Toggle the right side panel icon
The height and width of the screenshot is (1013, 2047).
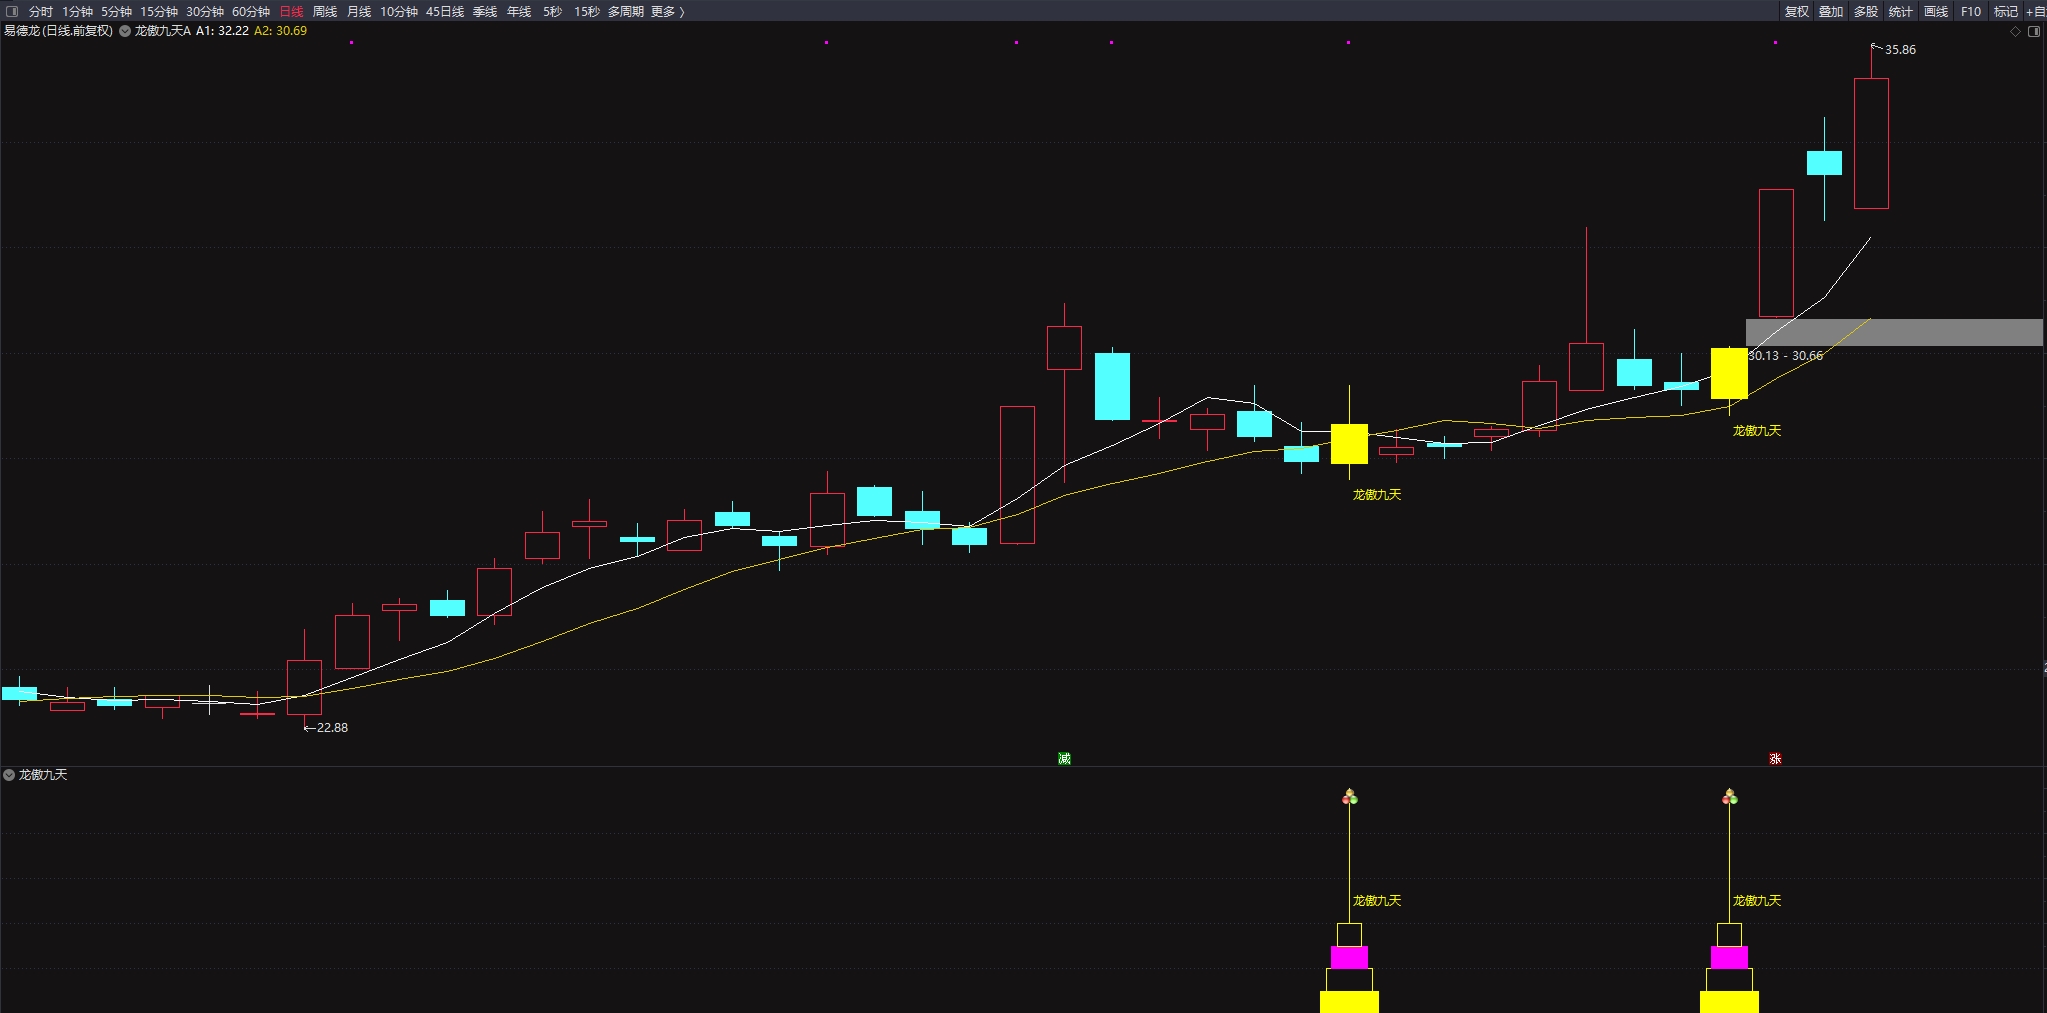[2033, 31]
